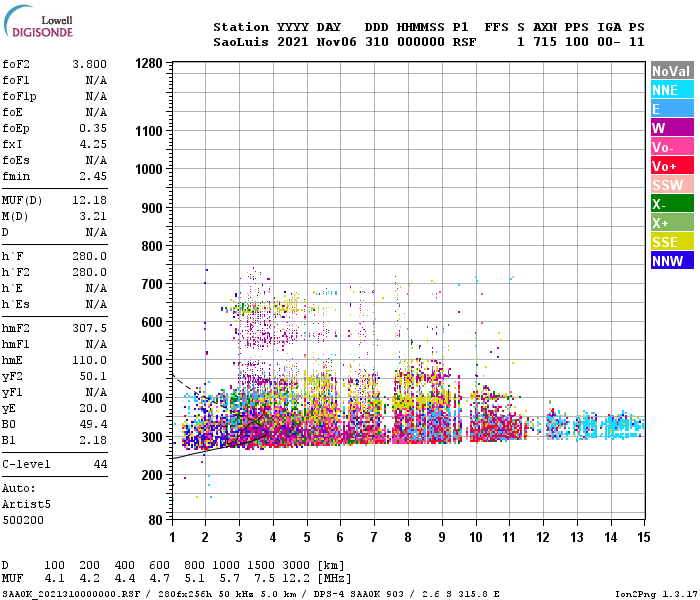Click the B0 value 49.4
The width and height of the screenshot is (700, 600).
(93, 424)
